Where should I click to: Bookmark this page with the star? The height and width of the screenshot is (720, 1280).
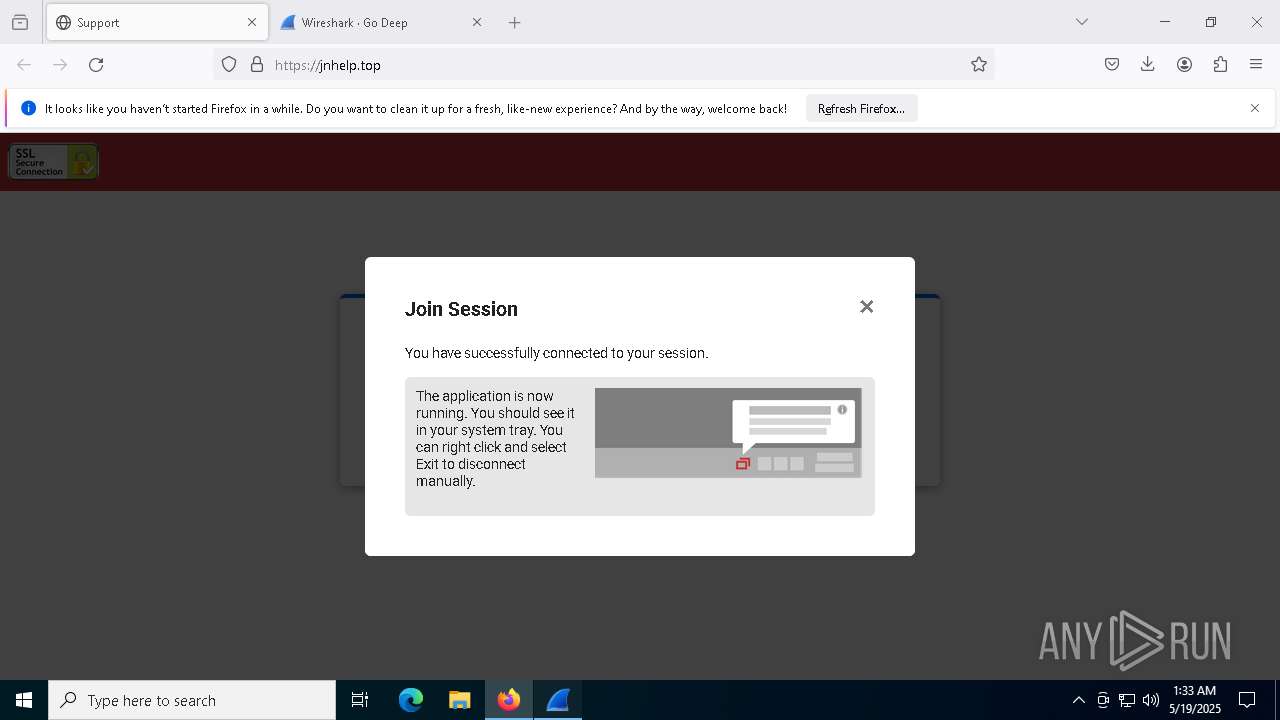979,65
